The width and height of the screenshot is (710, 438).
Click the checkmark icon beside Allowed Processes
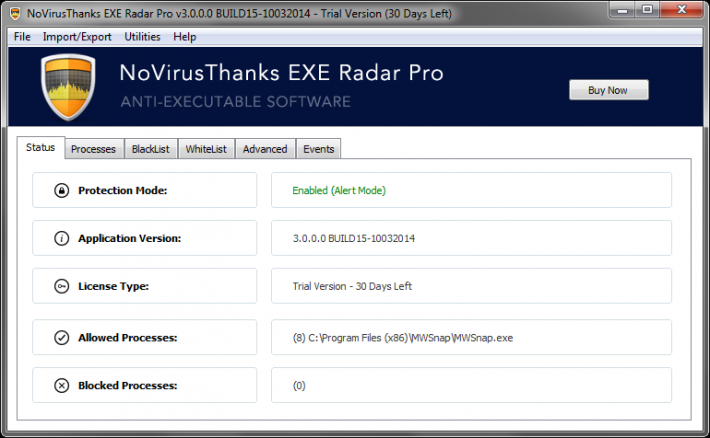point(62,337)
